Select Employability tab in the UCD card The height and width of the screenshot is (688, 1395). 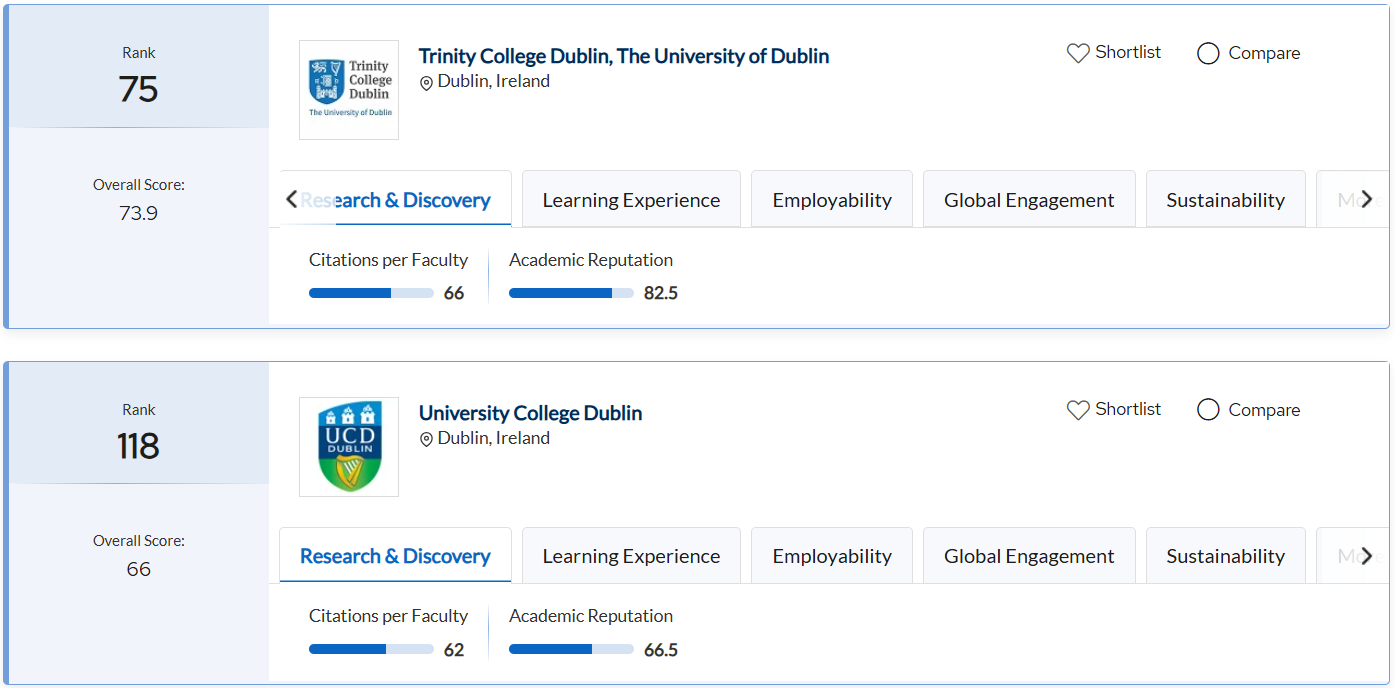pyautogui.click(x=832, y=556)
